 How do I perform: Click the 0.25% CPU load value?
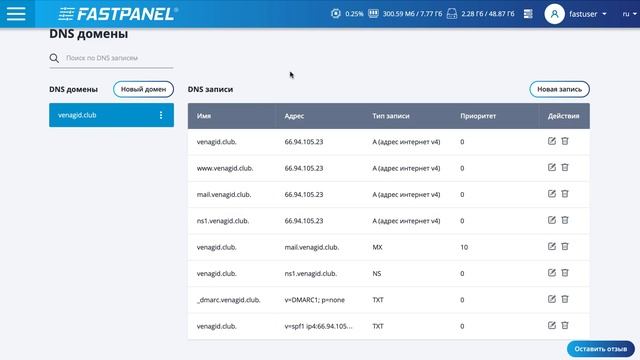pos(354,14)
